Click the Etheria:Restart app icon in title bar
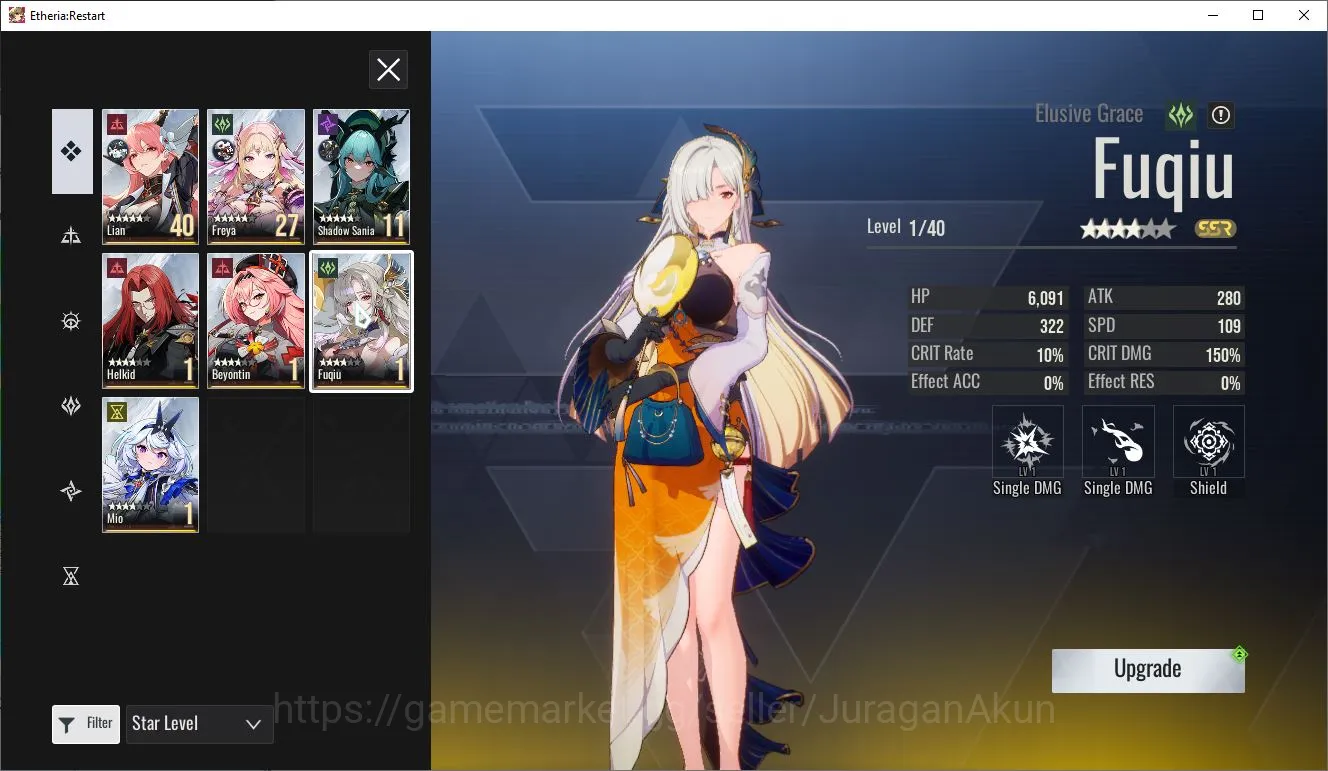1328x771 pixels. click(16, 15)
